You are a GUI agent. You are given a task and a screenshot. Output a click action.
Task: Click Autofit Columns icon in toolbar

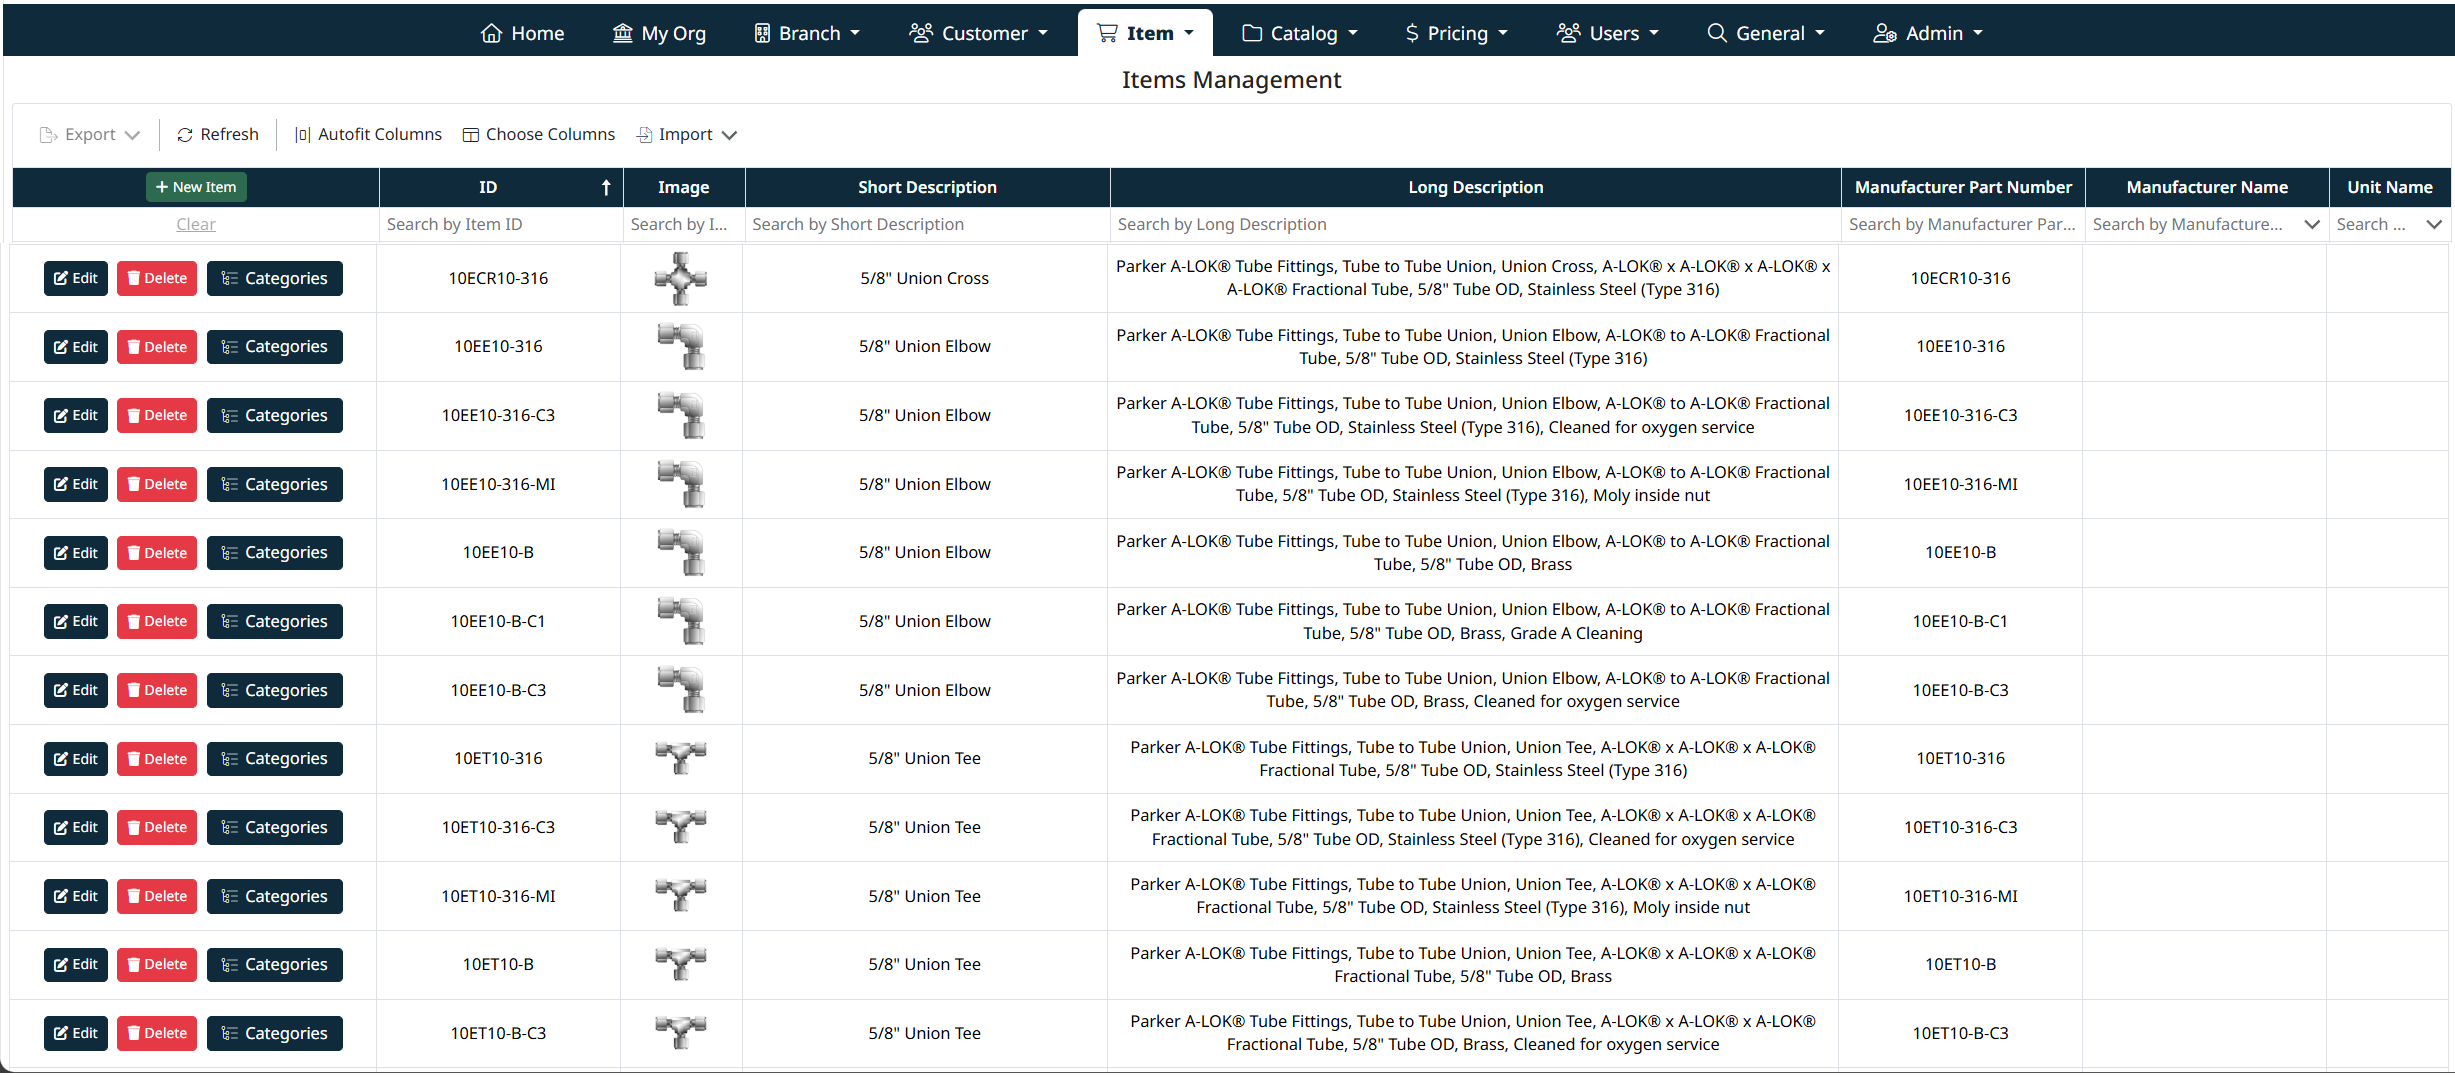coord(302,135)
